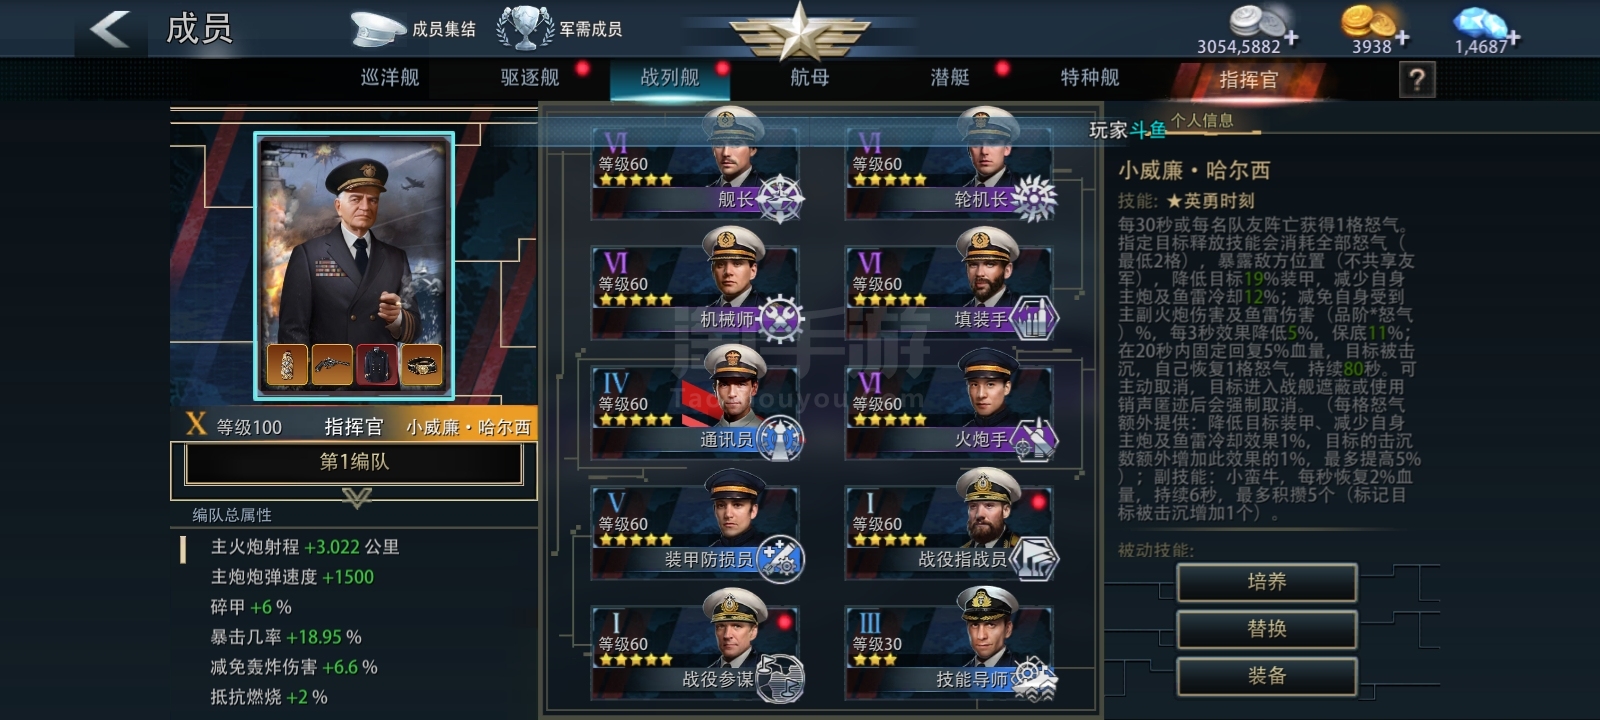Add diamonds with plus icon

[x=1513, y=38]
